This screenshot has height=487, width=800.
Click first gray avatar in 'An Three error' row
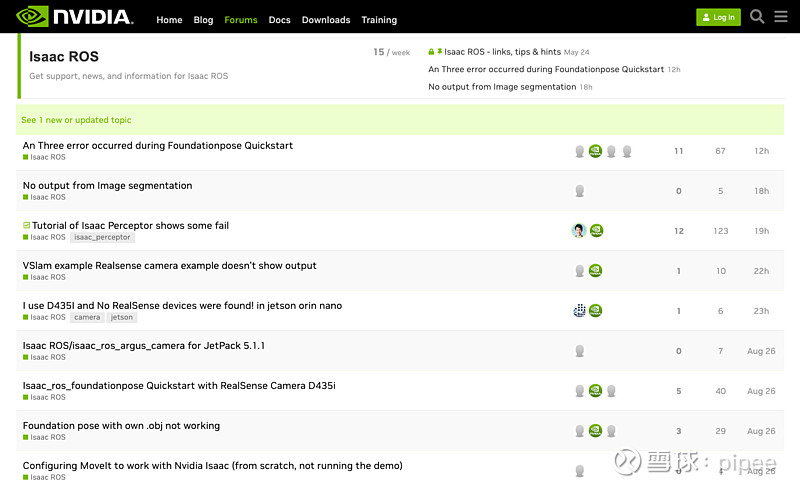(x=580, y=151)
